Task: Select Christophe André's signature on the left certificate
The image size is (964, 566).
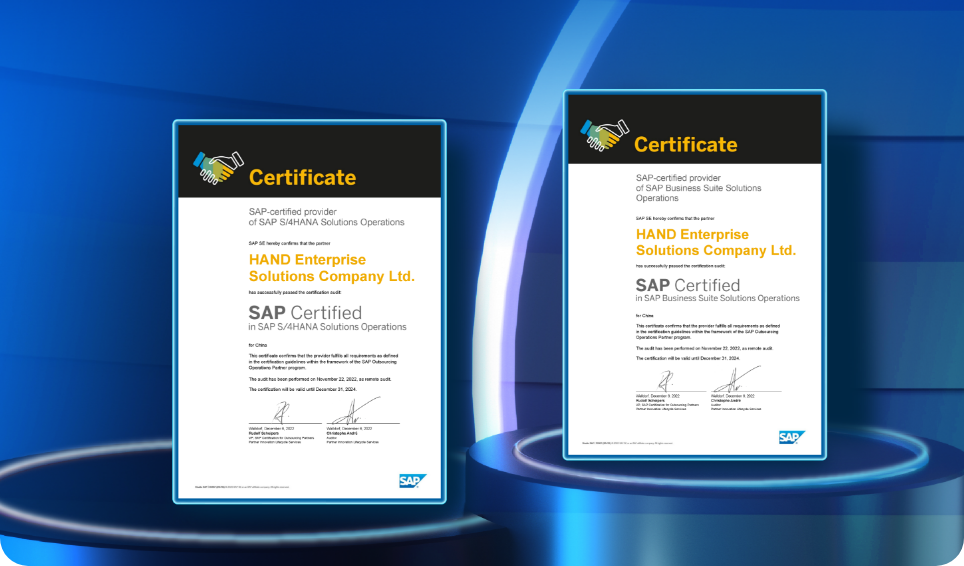Action: pyautogui.click(x=362, y=411)
